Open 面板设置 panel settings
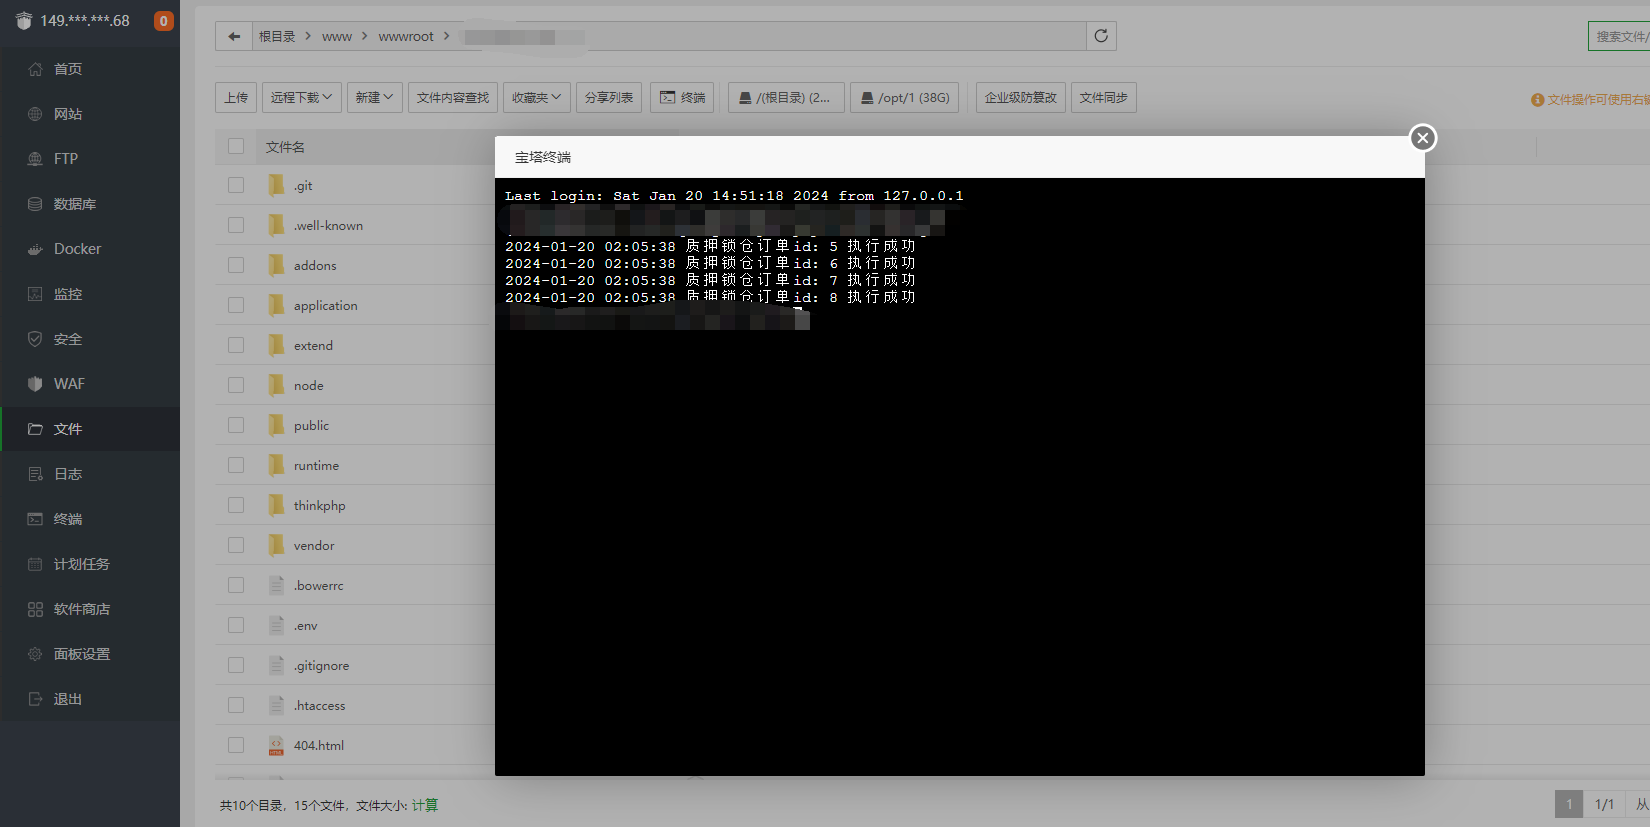 (81, 654)
